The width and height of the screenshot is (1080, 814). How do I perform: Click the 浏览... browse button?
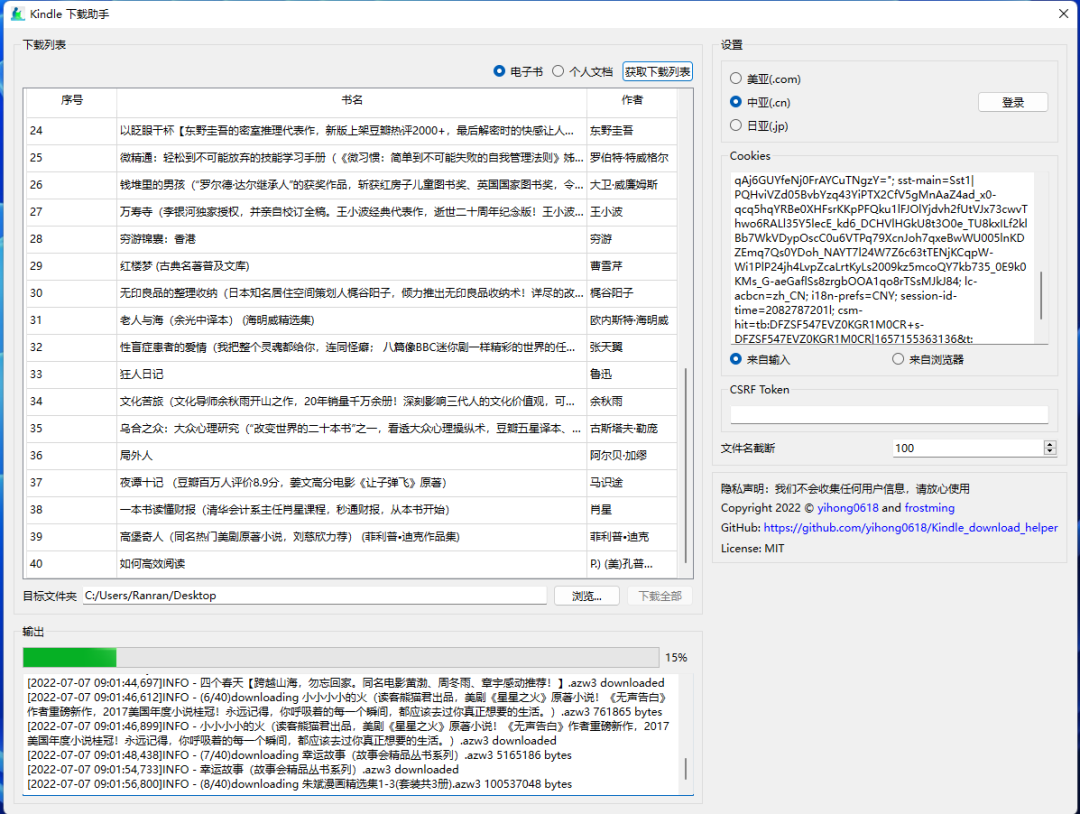[586, 596]
